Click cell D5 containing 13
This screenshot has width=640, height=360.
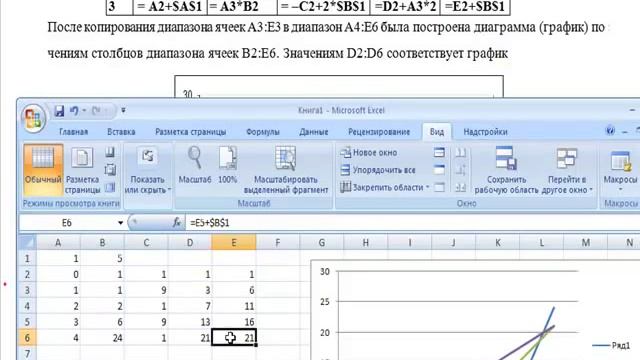pos(190,322)
